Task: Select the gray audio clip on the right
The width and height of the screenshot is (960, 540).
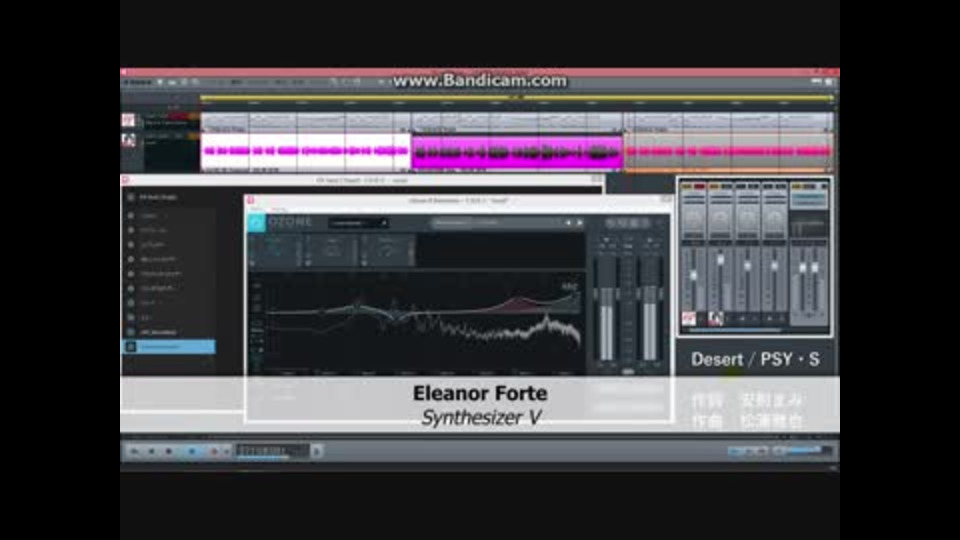Action: pyautogui.click(x=729, y=151)
